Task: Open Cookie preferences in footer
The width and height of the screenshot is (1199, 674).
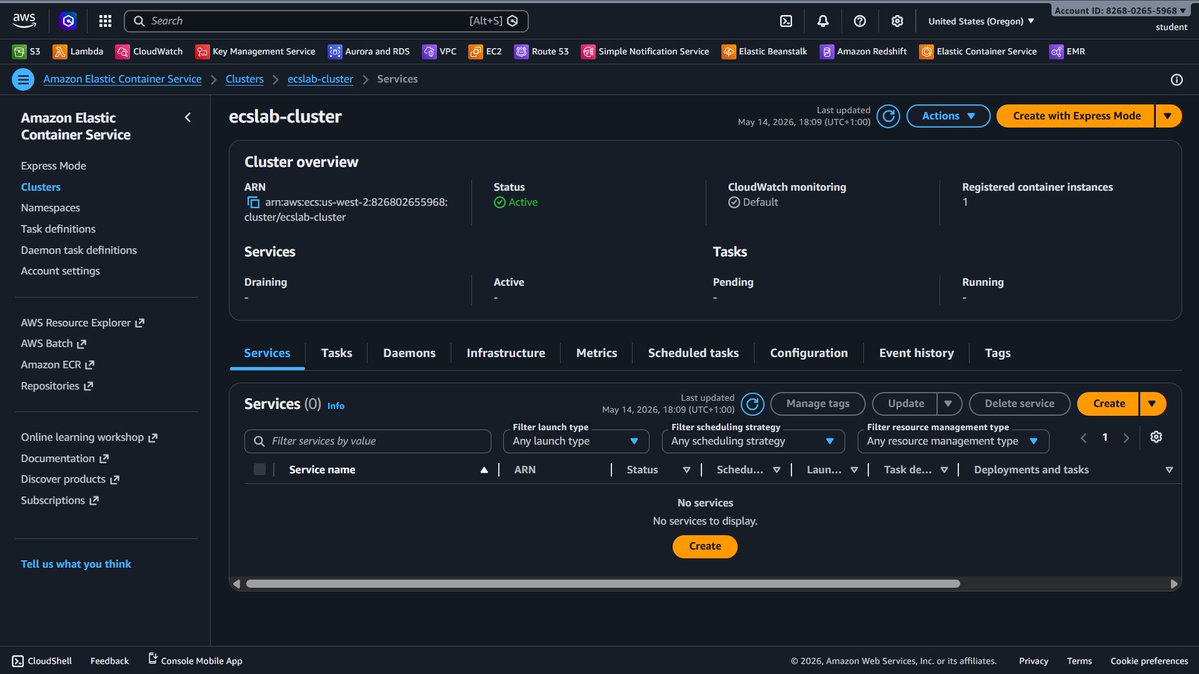Action: [x=1149, y=661]
